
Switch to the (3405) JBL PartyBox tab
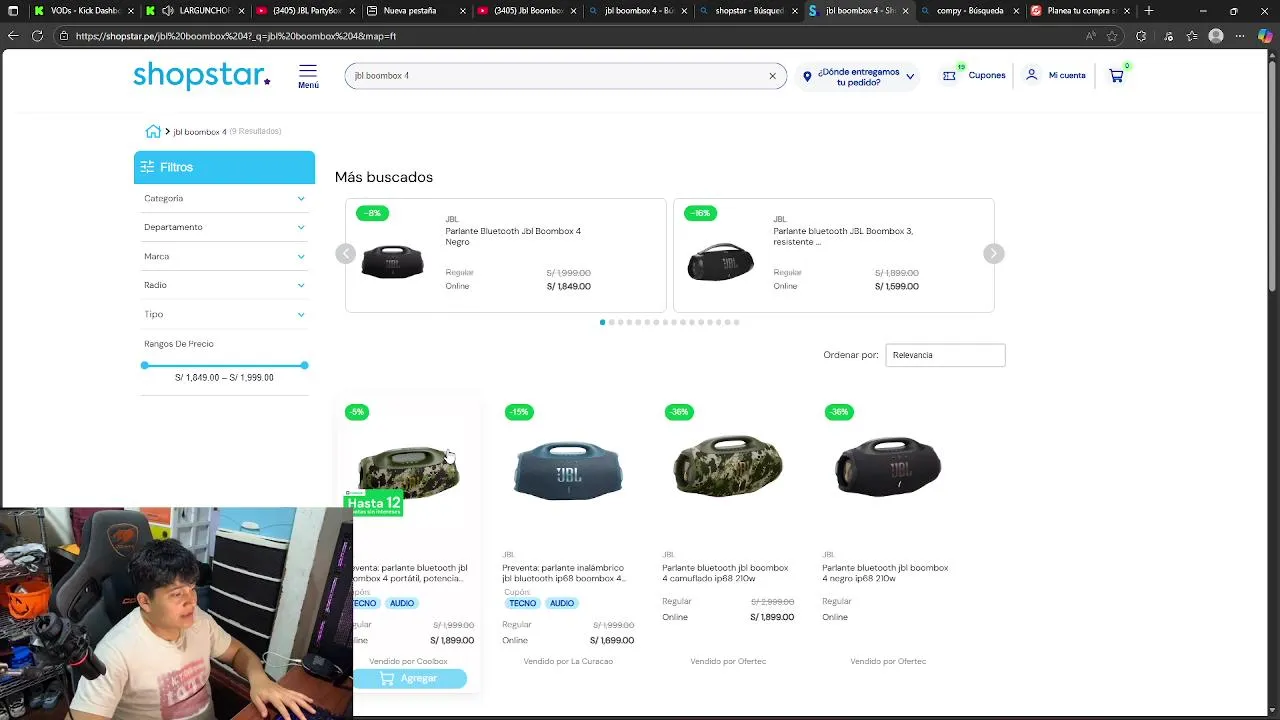click(305, 11)
